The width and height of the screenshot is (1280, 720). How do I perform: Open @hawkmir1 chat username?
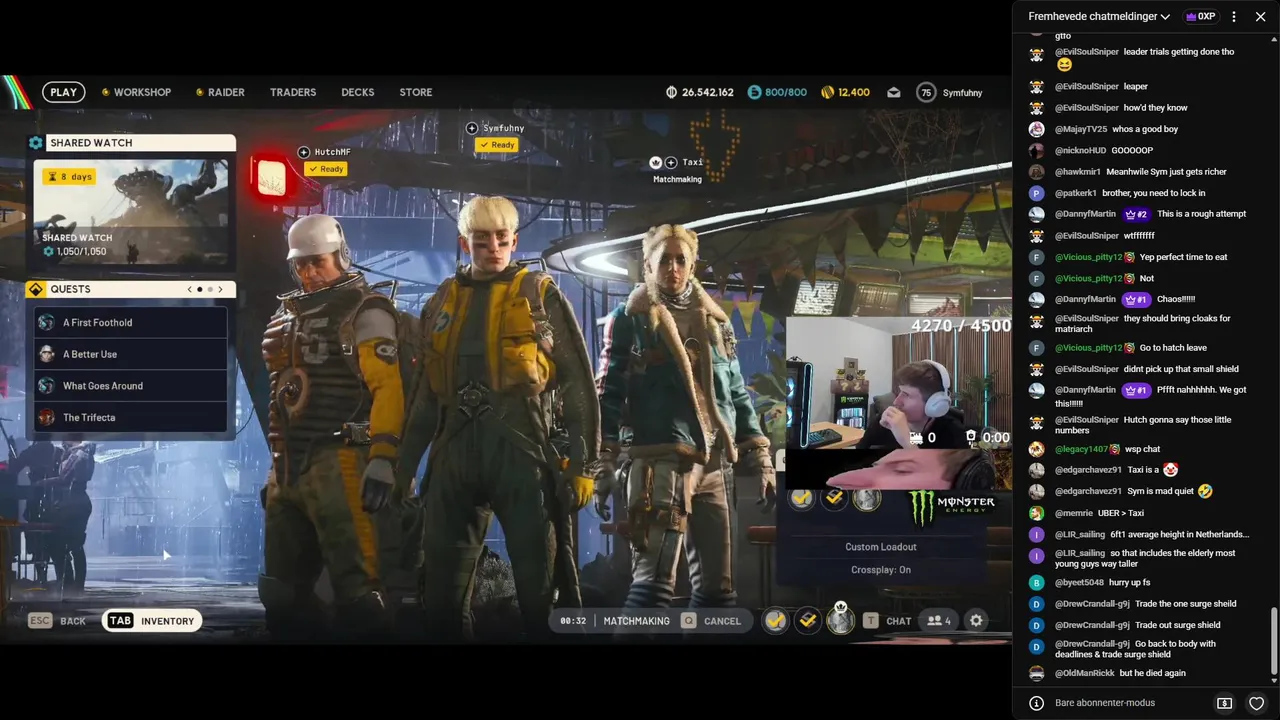1078,172
